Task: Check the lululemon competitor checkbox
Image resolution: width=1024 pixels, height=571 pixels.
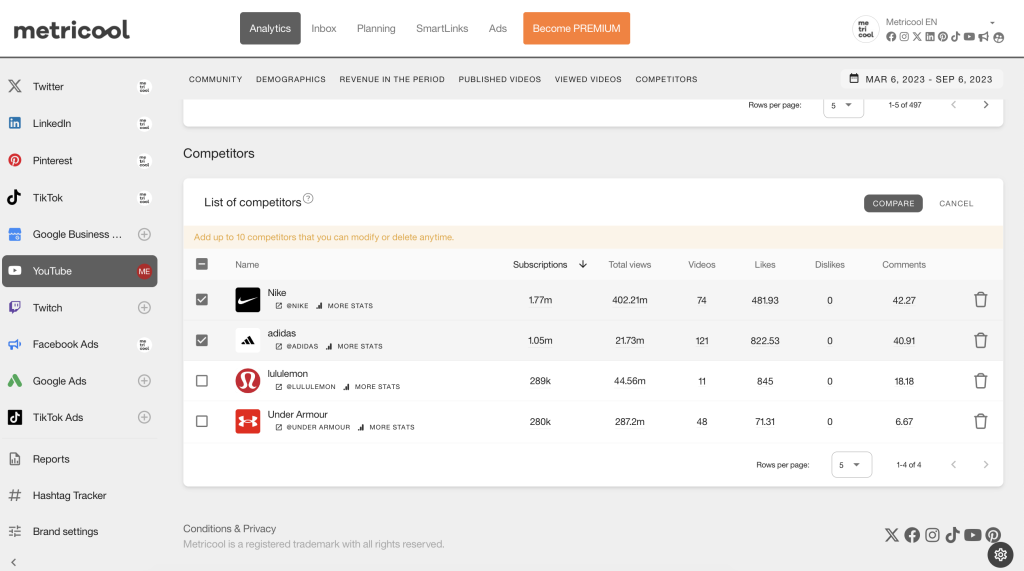Action: (x=202, y=381)
